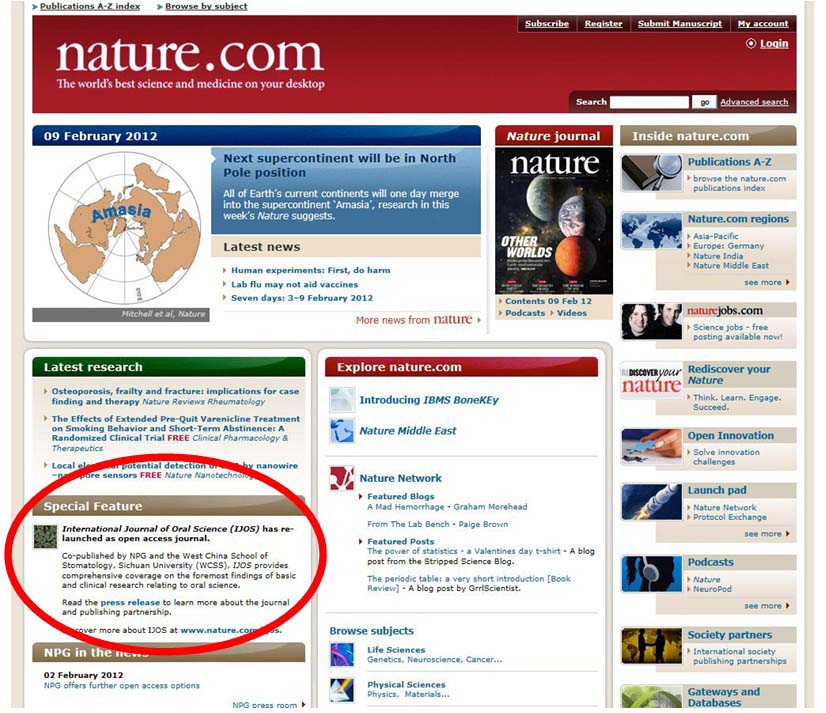Screen dimensions: 826x713
Task: Open Osteoporosis, frailty and fracture article
Action: point(175,396)
